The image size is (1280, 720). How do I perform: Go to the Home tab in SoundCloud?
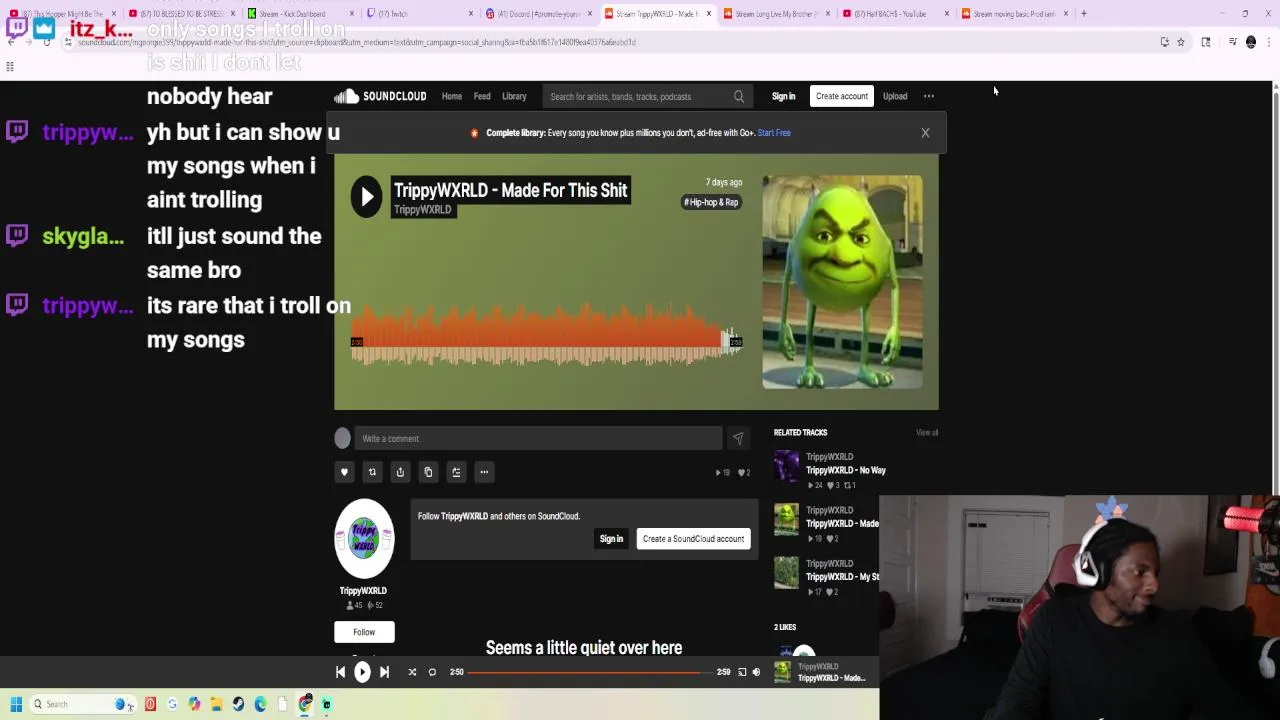click(452, 96)
